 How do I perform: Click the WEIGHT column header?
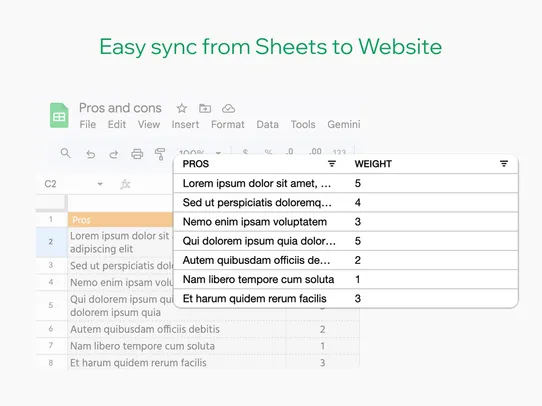pos(373,164)
